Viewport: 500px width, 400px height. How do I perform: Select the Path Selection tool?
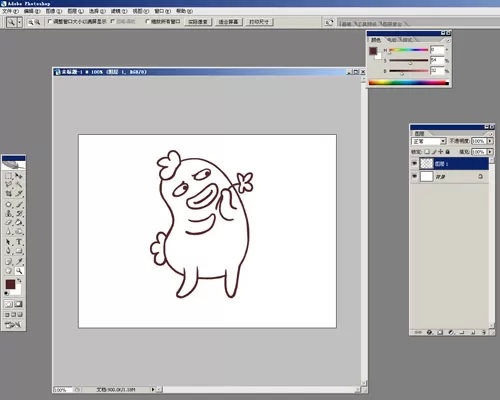pyautogui.click(x=9, y=242)
